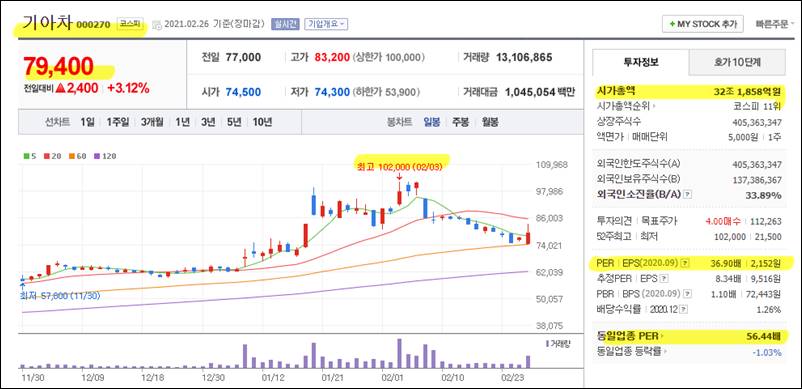Click the 1.26% dividend yield value
The image size is (802, 389).
770,309
